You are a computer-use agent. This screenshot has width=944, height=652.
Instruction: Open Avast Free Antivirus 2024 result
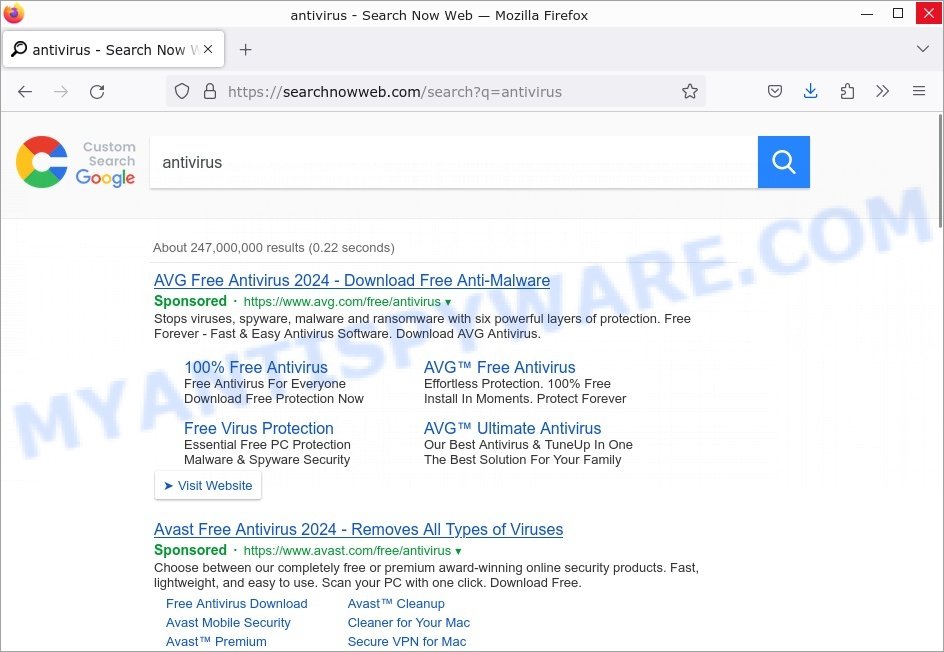pyautogui.click(x=358, y=529)
